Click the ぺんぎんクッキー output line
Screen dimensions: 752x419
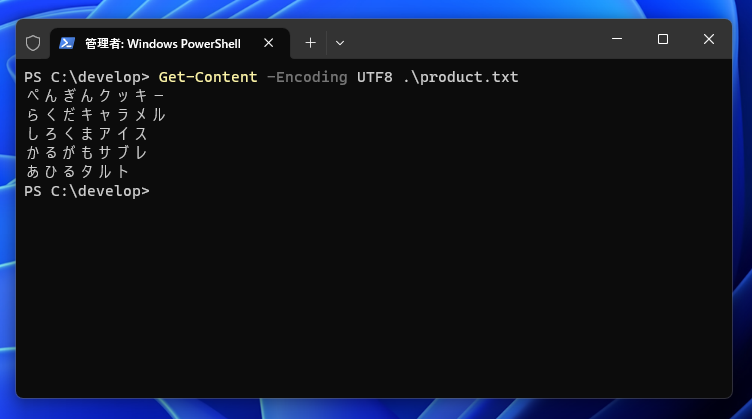(95, 96)
